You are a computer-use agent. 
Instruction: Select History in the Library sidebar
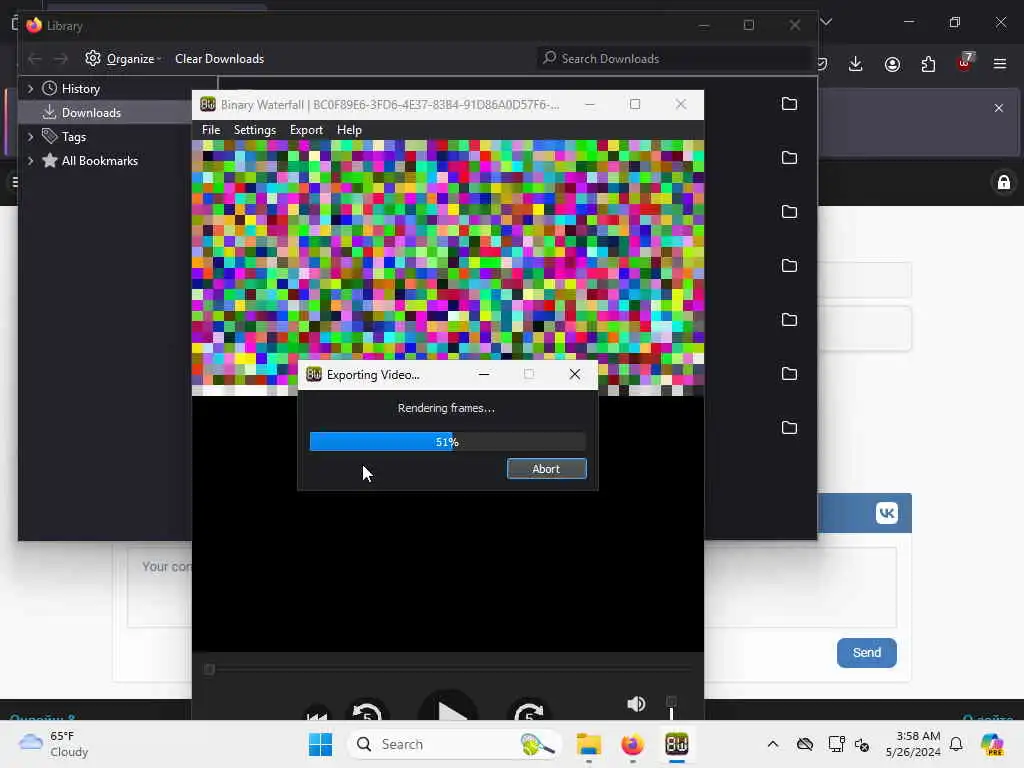80,88
